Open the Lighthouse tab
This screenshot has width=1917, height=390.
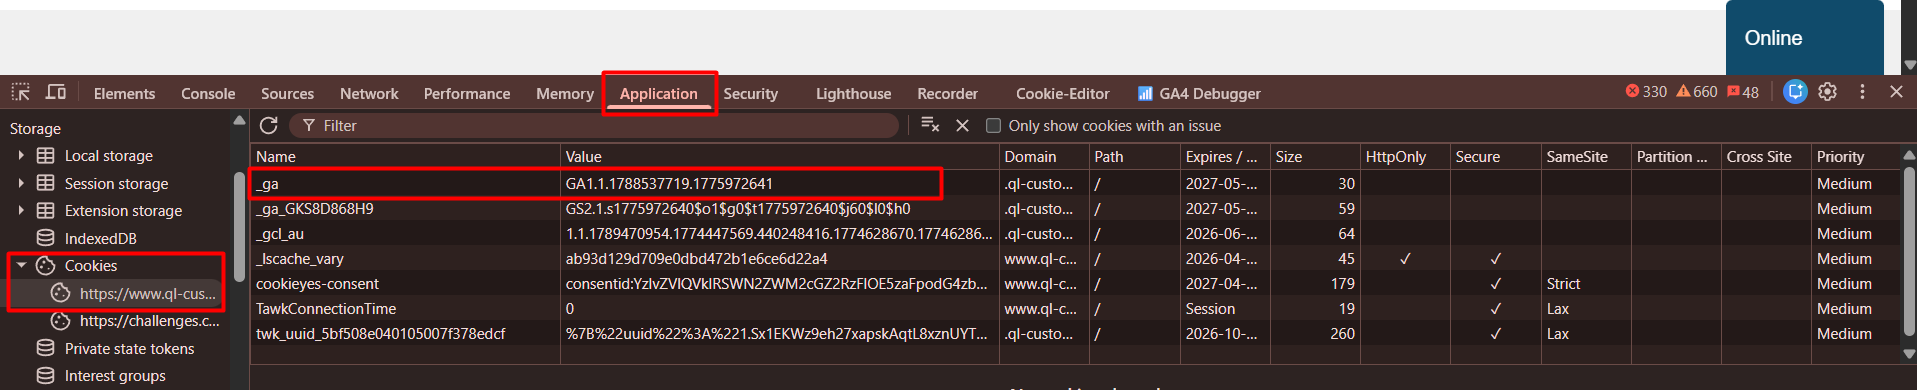pyautogui.click(x=853, y=93)
